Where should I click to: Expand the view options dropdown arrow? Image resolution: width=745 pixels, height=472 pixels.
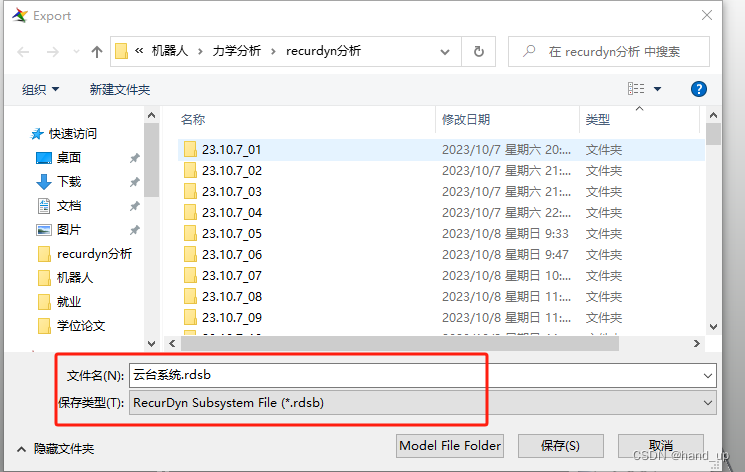click(658, 89)
